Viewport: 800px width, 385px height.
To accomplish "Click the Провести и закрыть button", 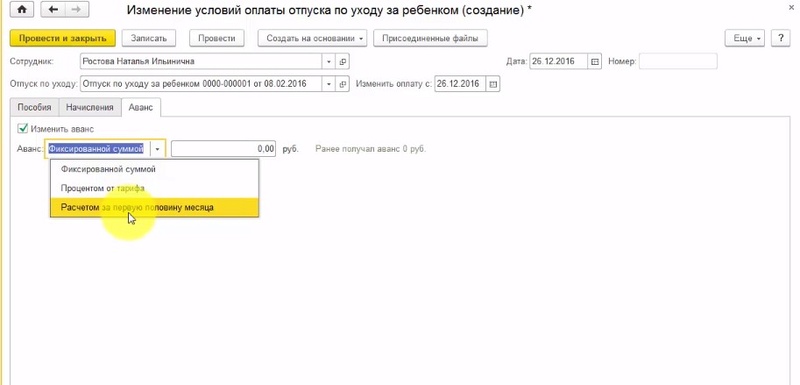I will (x=62, y=38).
